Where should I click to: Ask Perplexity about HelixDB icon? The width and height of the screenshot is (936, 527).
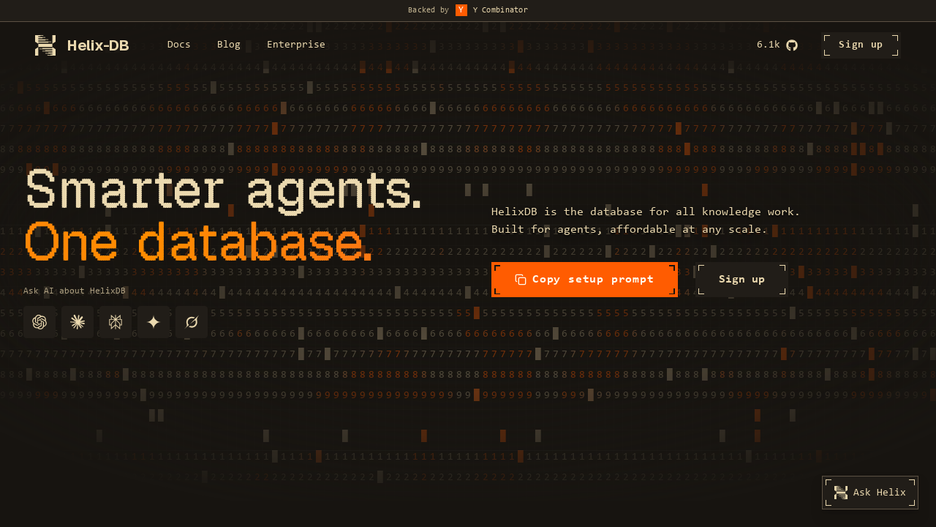coord(115,322)
